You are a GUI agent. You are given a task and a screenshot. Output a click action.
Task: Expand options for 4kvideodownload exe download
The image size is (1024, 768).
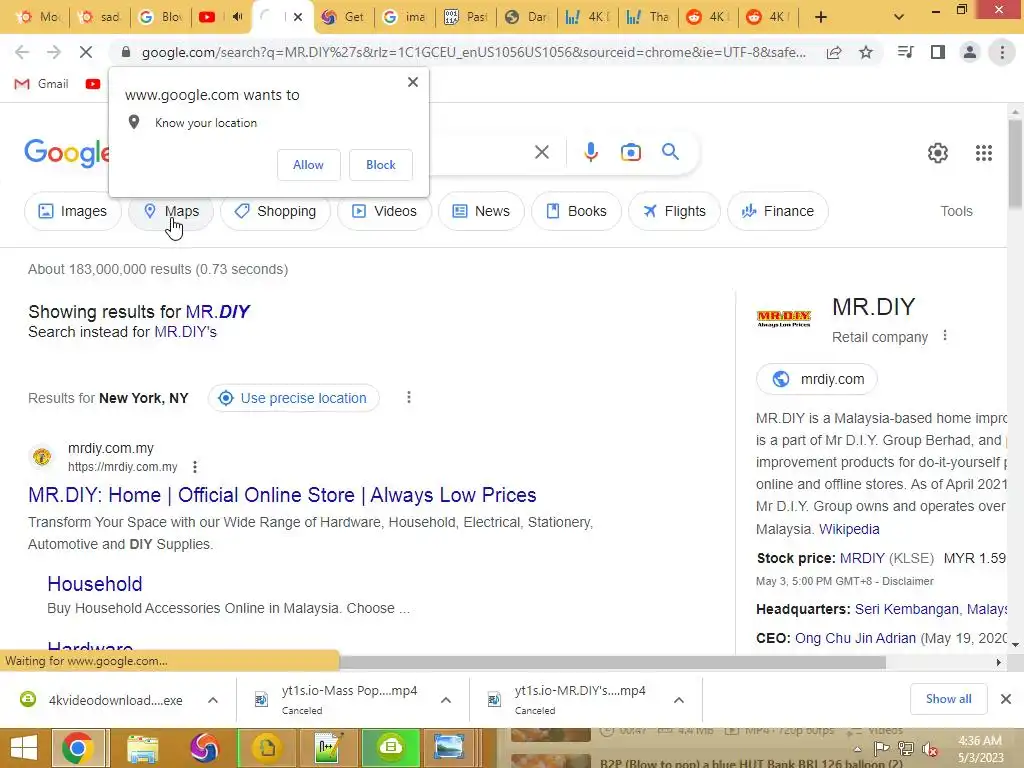click(x=213, y=700)
